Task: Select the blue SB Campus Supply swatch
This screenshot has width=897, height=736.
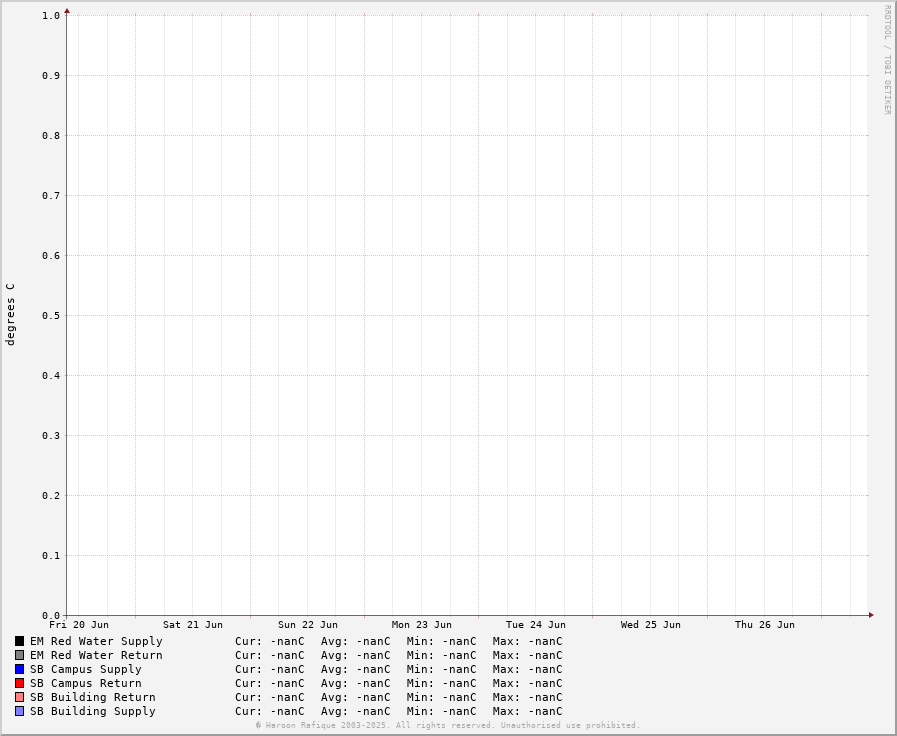Action: 19,669
